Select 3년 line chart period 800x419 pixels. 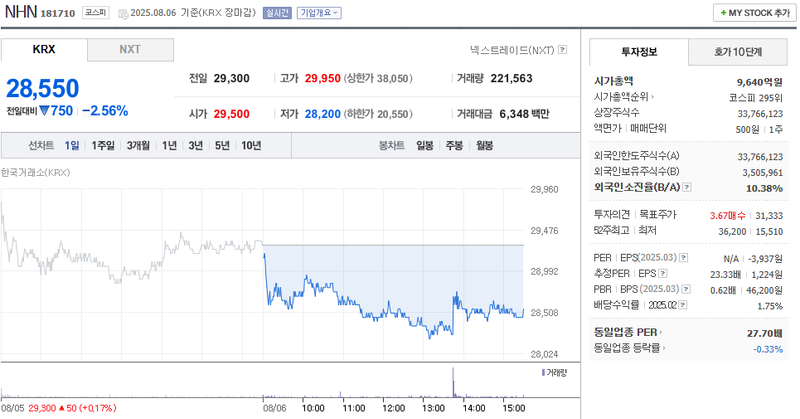point(196,146)
